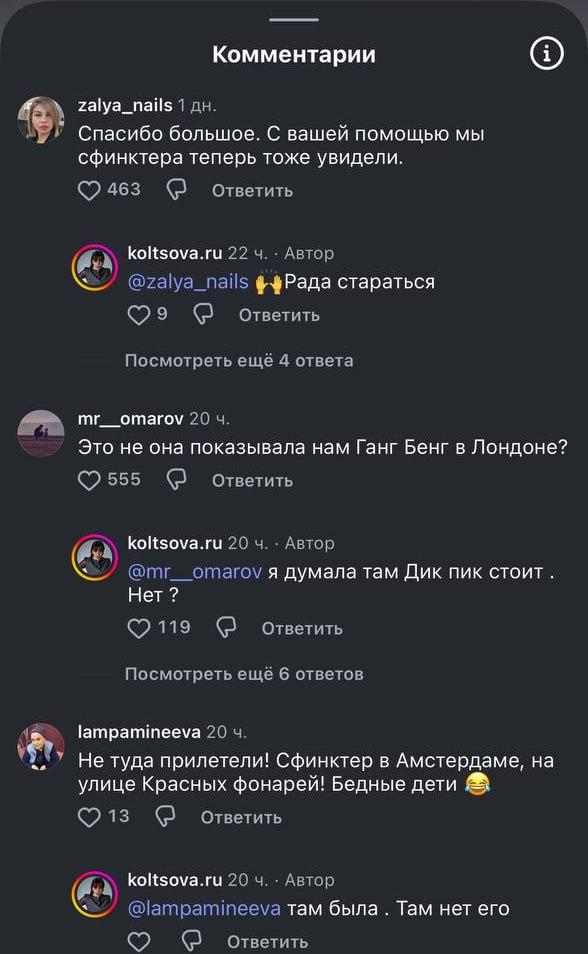Dislike the 'Рада стараться' reply
Image resolution: width=588 pixels, height=954 pixels.
tap(203, 314)
